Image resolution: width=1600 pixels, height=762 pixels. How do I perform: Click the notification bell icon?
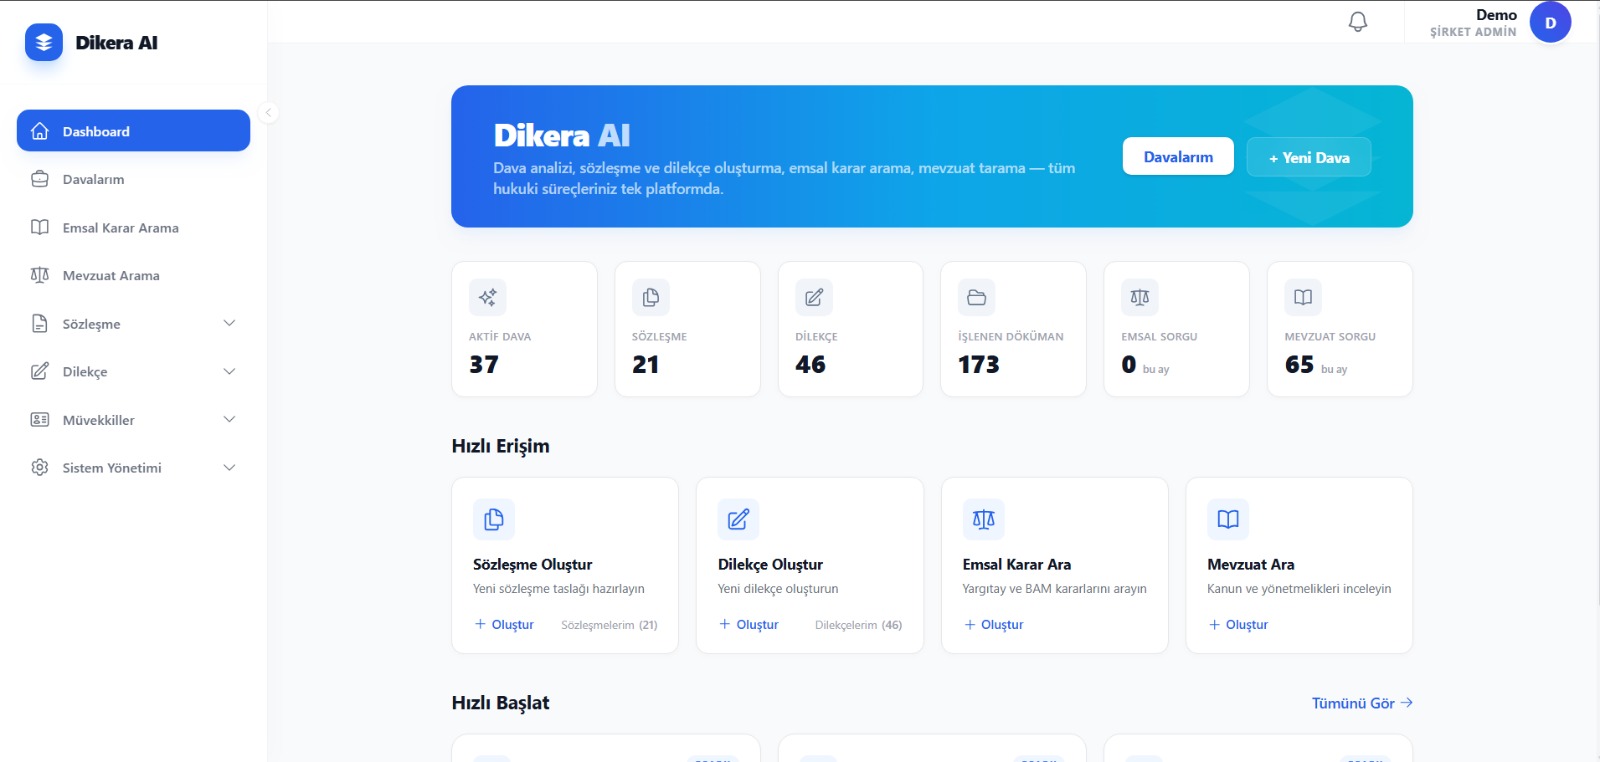1357,22
